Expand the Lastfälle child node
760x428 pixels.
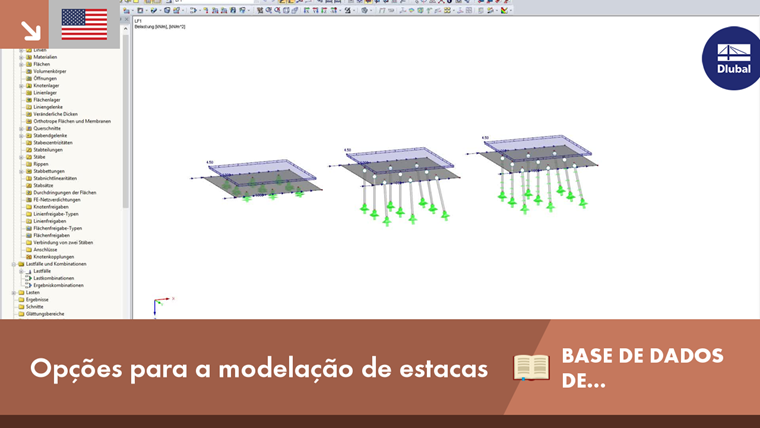click(x=21, y=271)
